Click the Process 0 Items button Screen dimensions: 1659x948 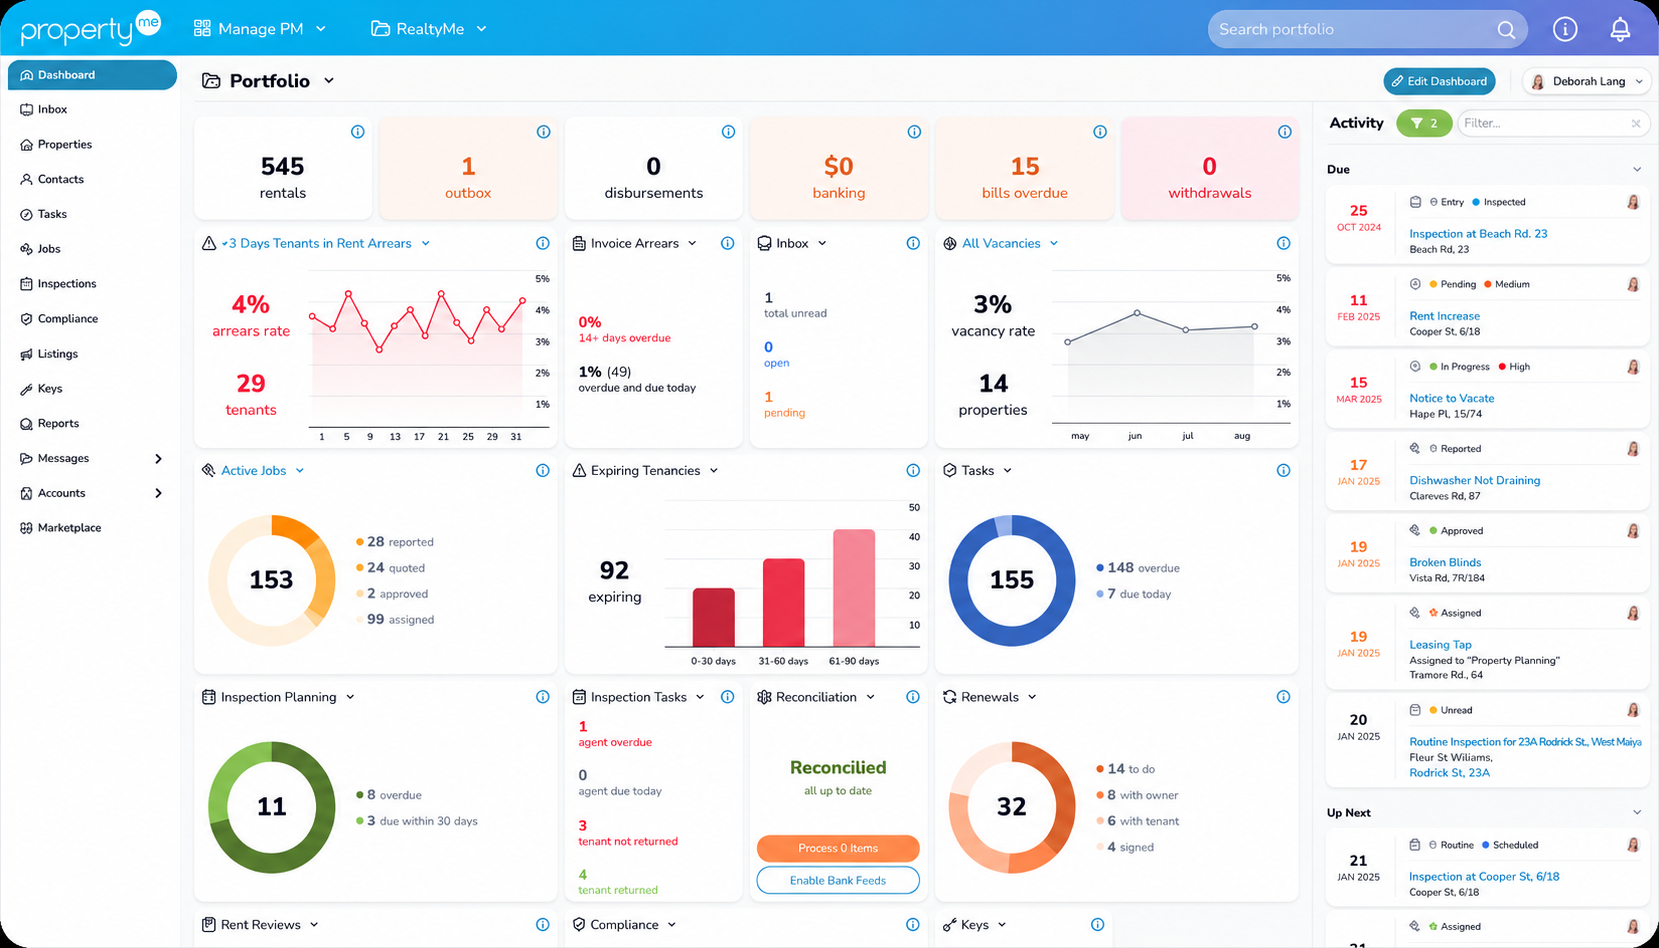[838, 848]
